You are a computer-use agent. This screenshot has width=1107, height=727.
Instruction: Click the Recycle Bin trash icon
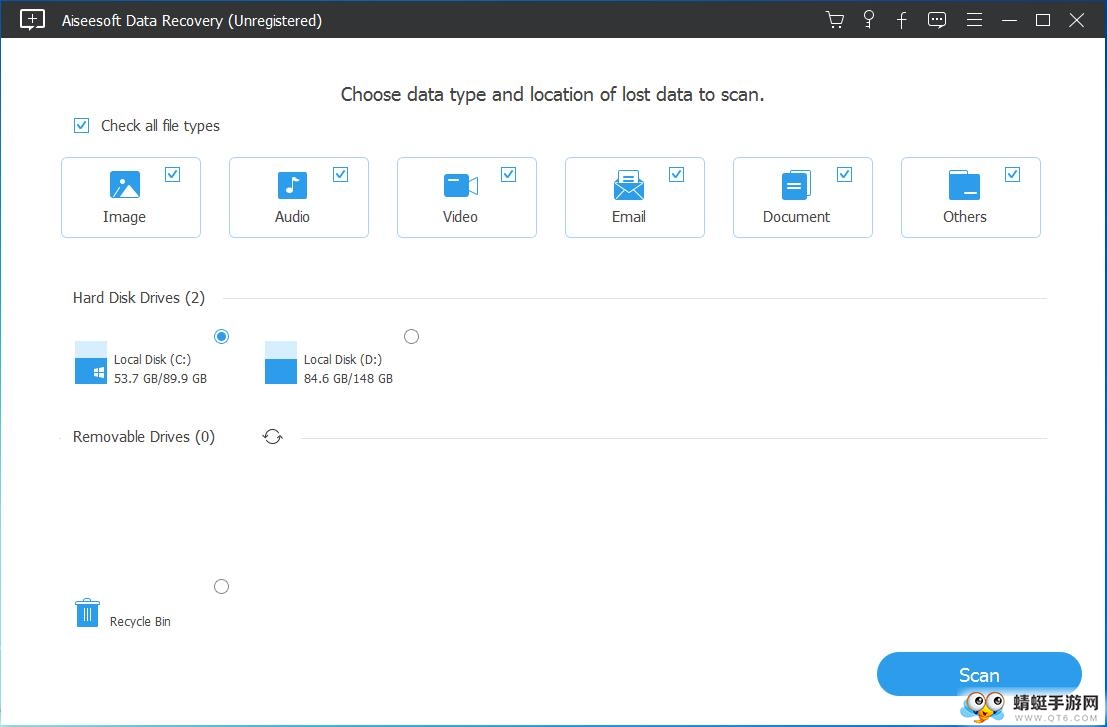[88, 613]
